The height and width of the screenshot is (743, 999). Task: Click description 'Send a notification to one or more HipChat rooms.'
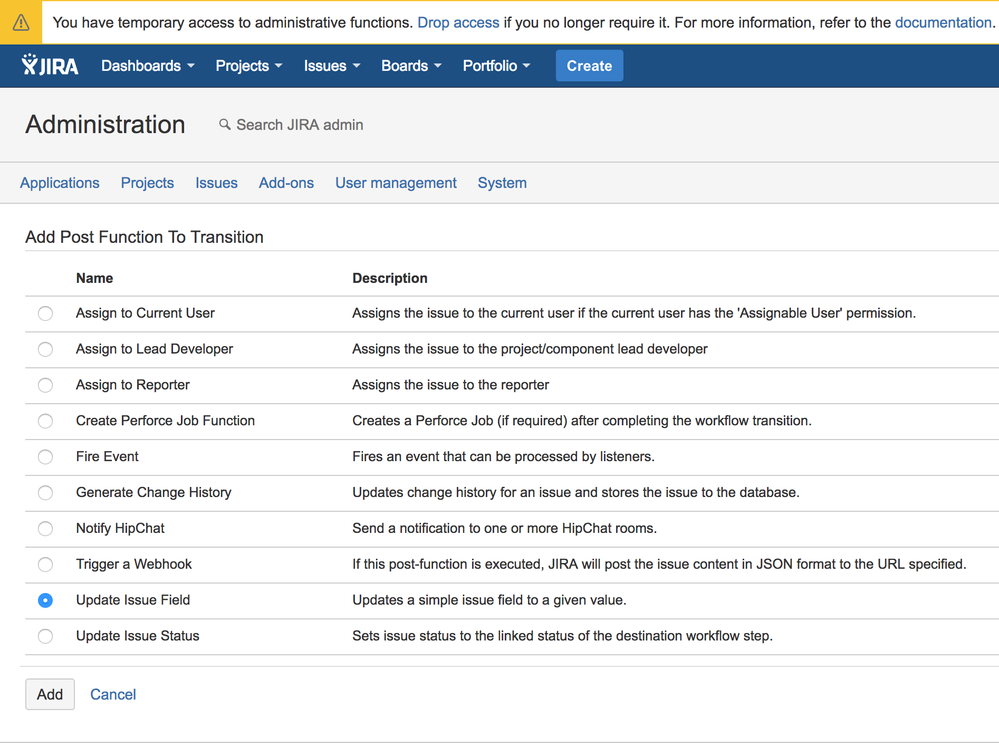(505, 528)
